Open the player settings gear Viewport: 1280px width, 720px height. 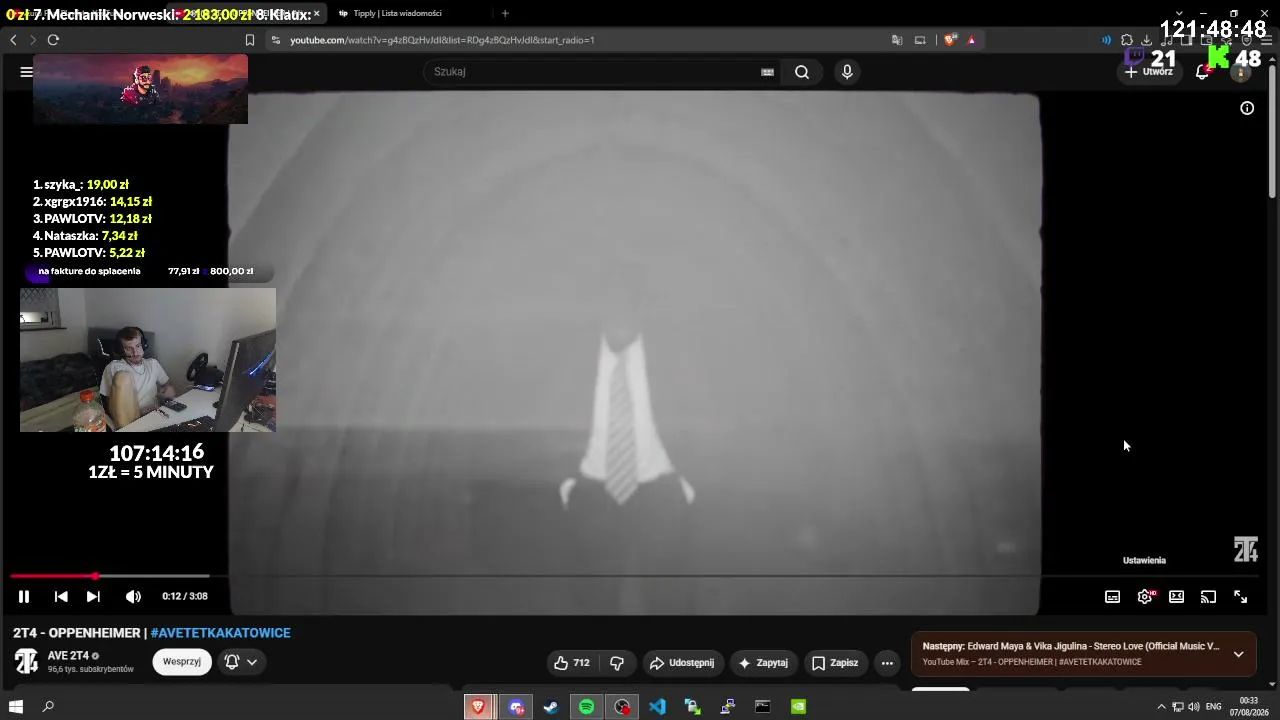point(1145,597)
